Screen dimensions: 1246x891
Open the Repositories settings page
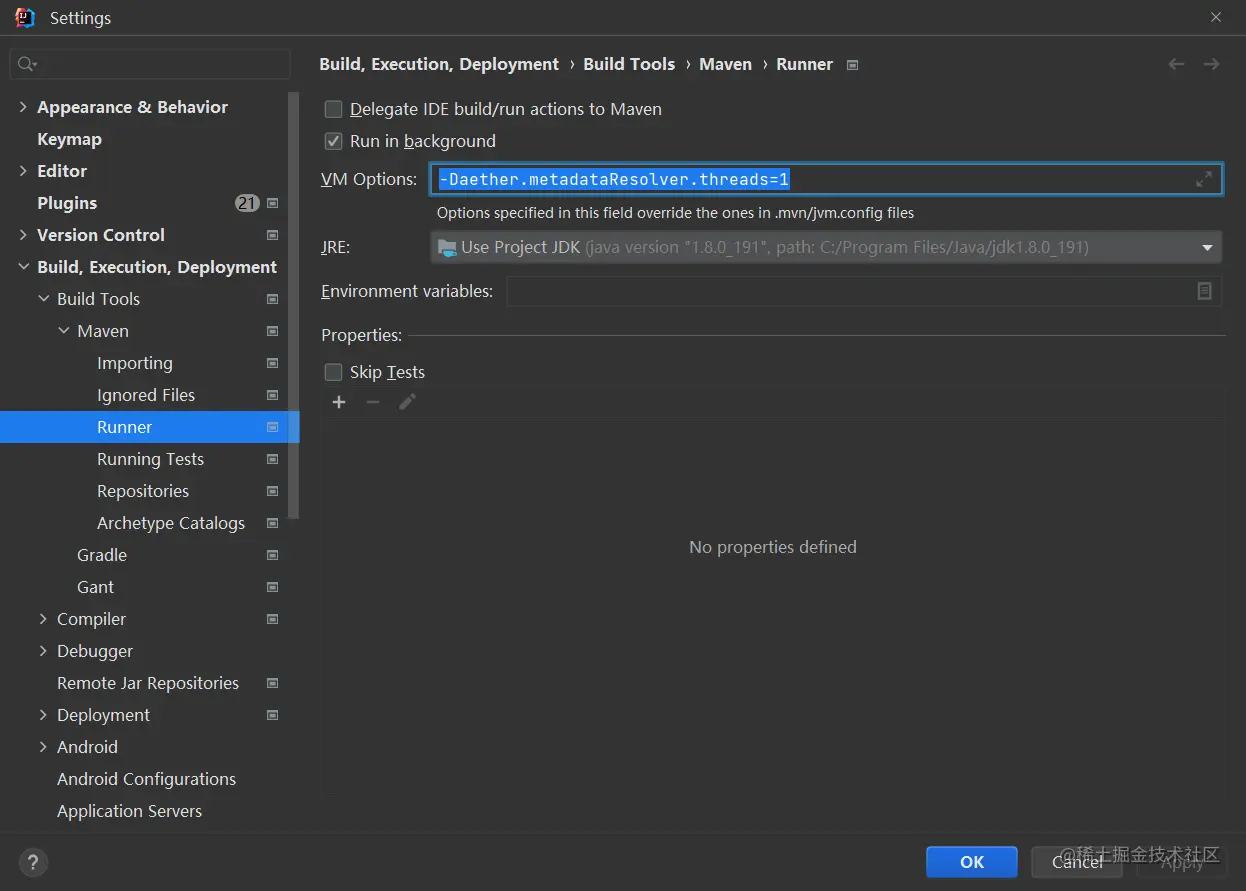[143, 491]
